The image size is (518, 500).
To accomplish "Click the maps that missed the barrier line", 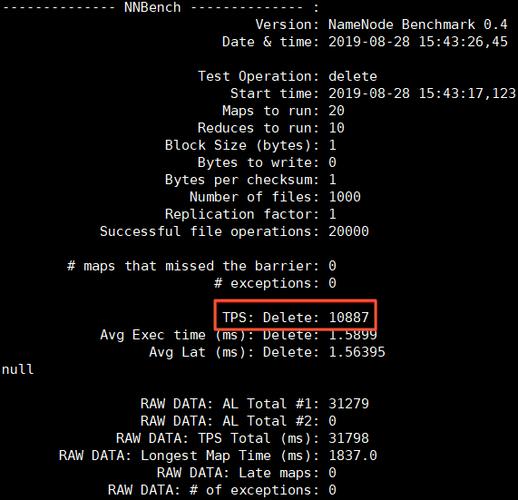I will tap(201, 266).
